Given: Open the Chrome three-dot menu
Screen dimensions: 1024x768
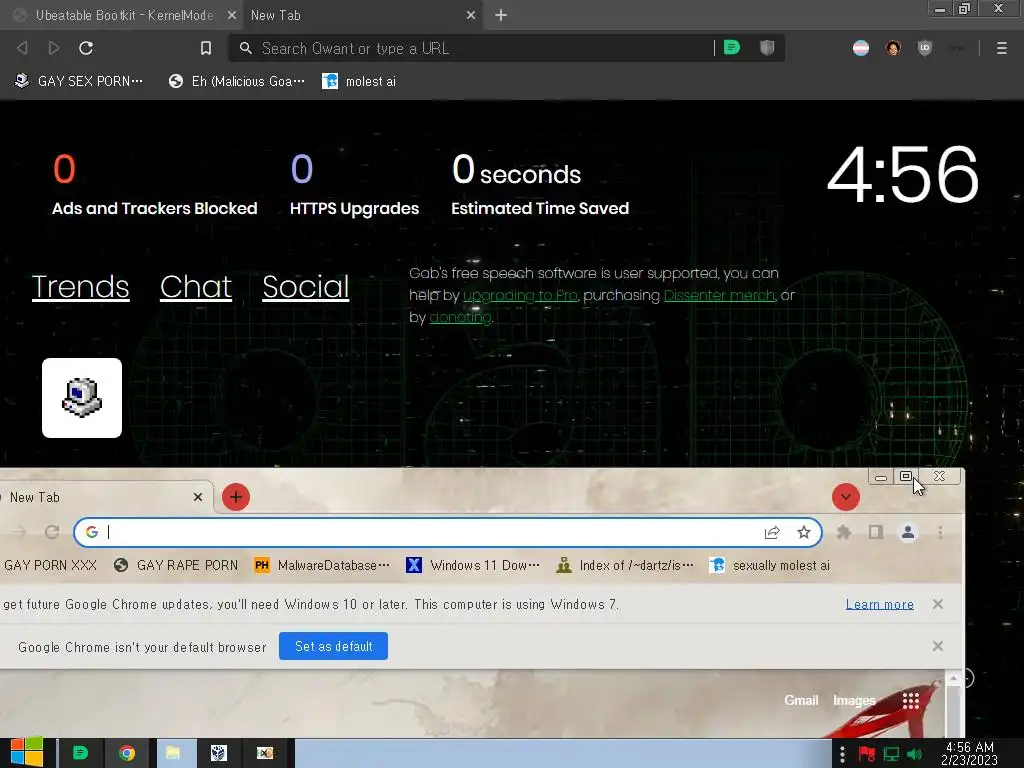Looking at the screenshot, I should (940, 532).
